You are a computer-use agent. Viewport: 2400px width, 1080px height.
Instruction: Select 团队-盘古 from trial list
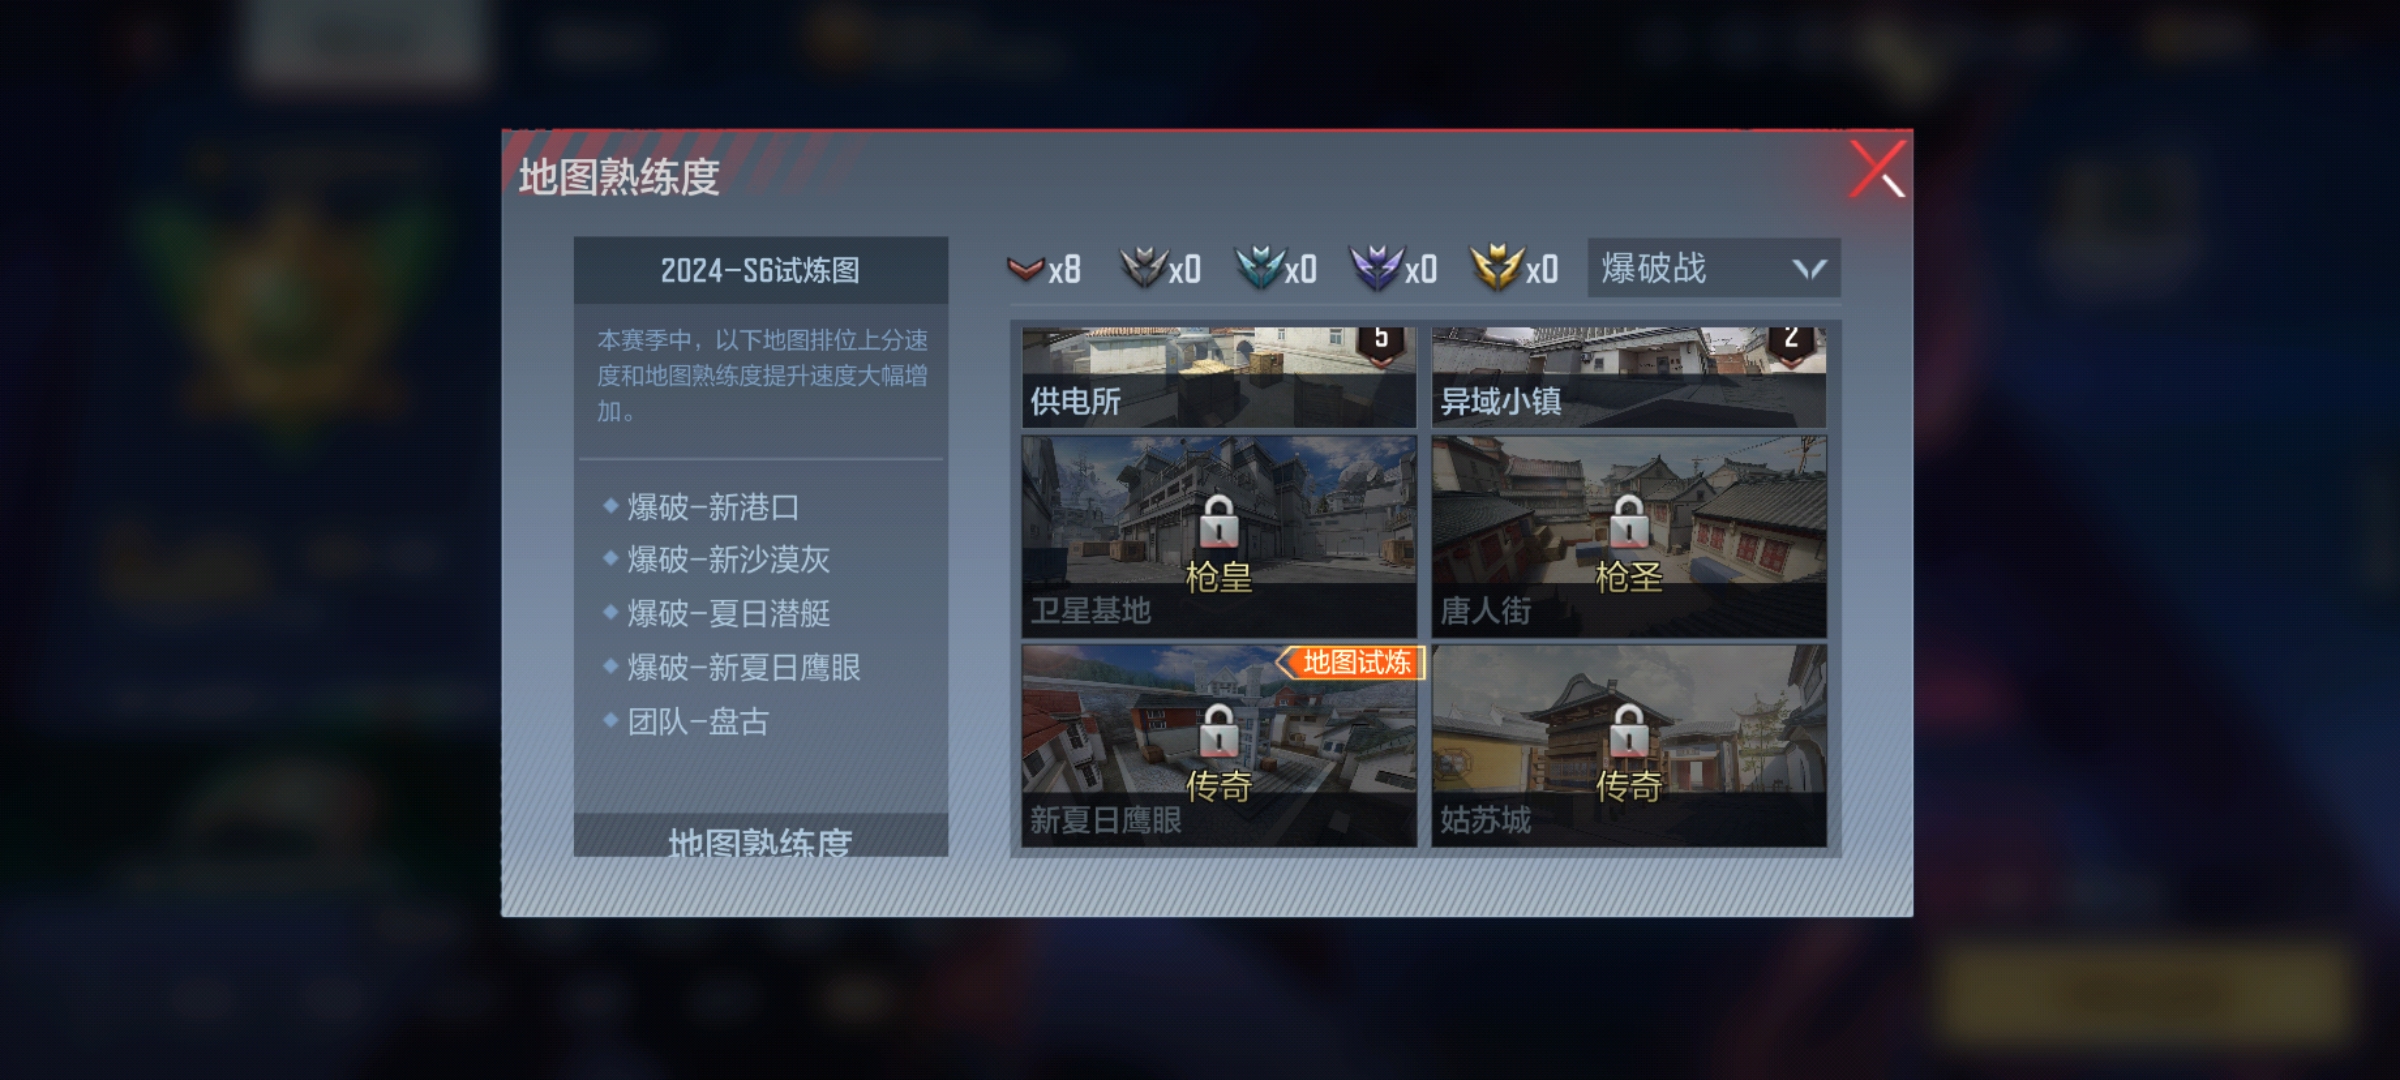click(697, 721)
